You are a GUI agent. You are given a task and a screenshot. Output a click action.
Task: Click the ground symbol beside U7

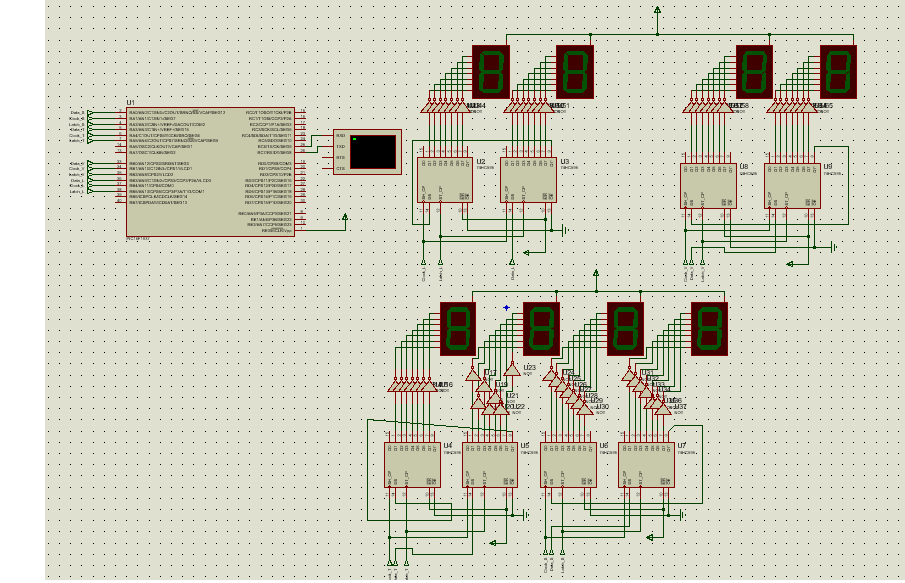pyautogui.click(x=683, y=515)
